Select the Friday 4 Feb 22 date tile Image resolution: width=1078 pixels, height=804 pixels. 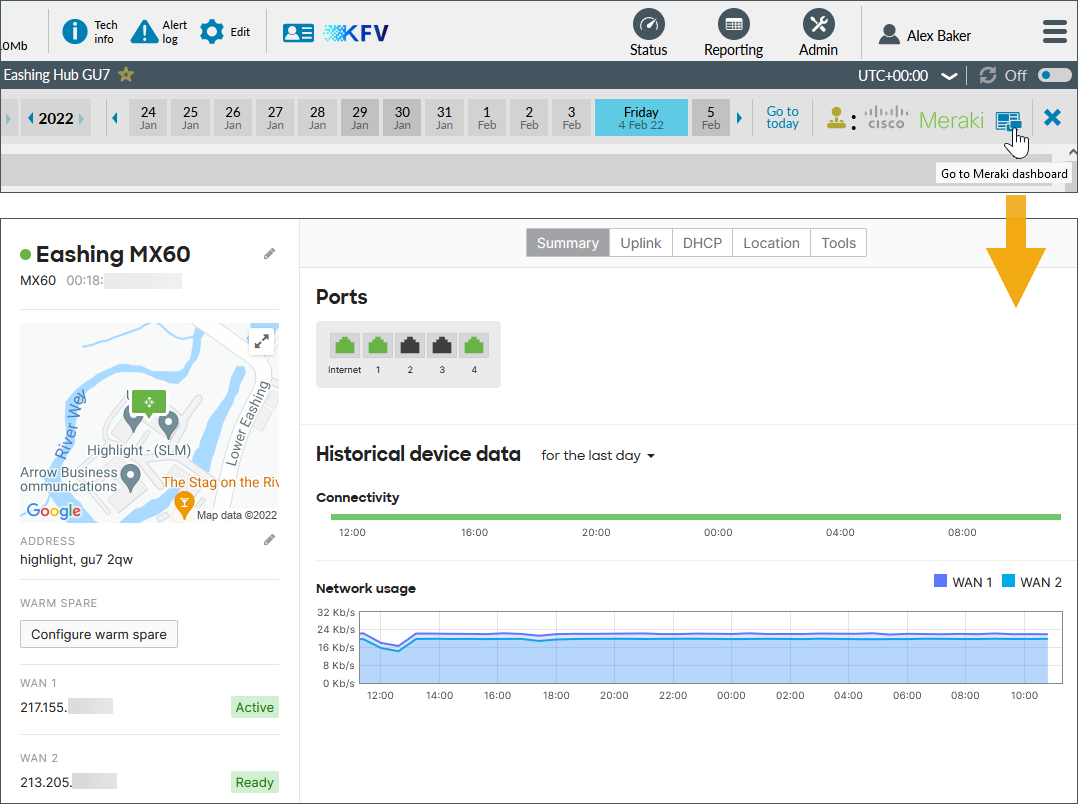[641, 117]
